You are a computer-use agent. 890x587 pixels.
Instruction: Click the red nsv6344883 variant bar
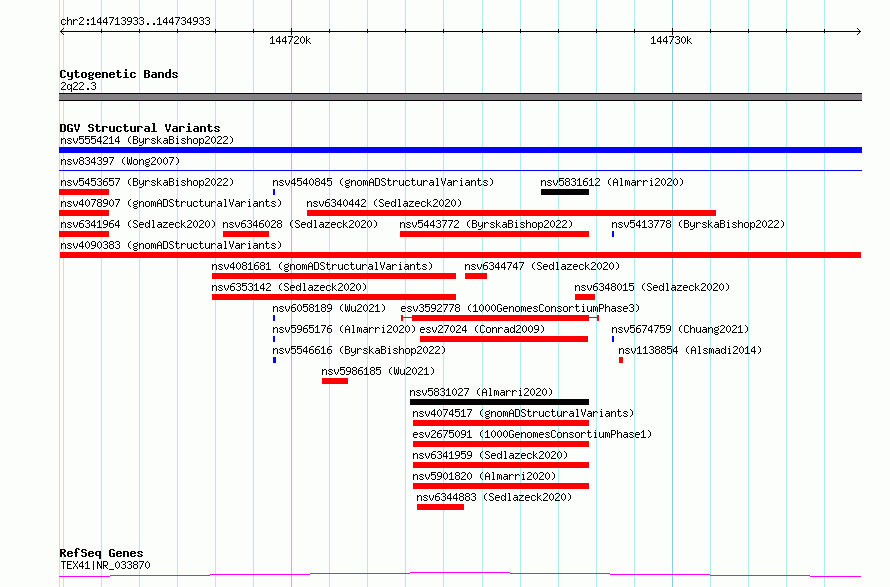[x=440, y=507]
